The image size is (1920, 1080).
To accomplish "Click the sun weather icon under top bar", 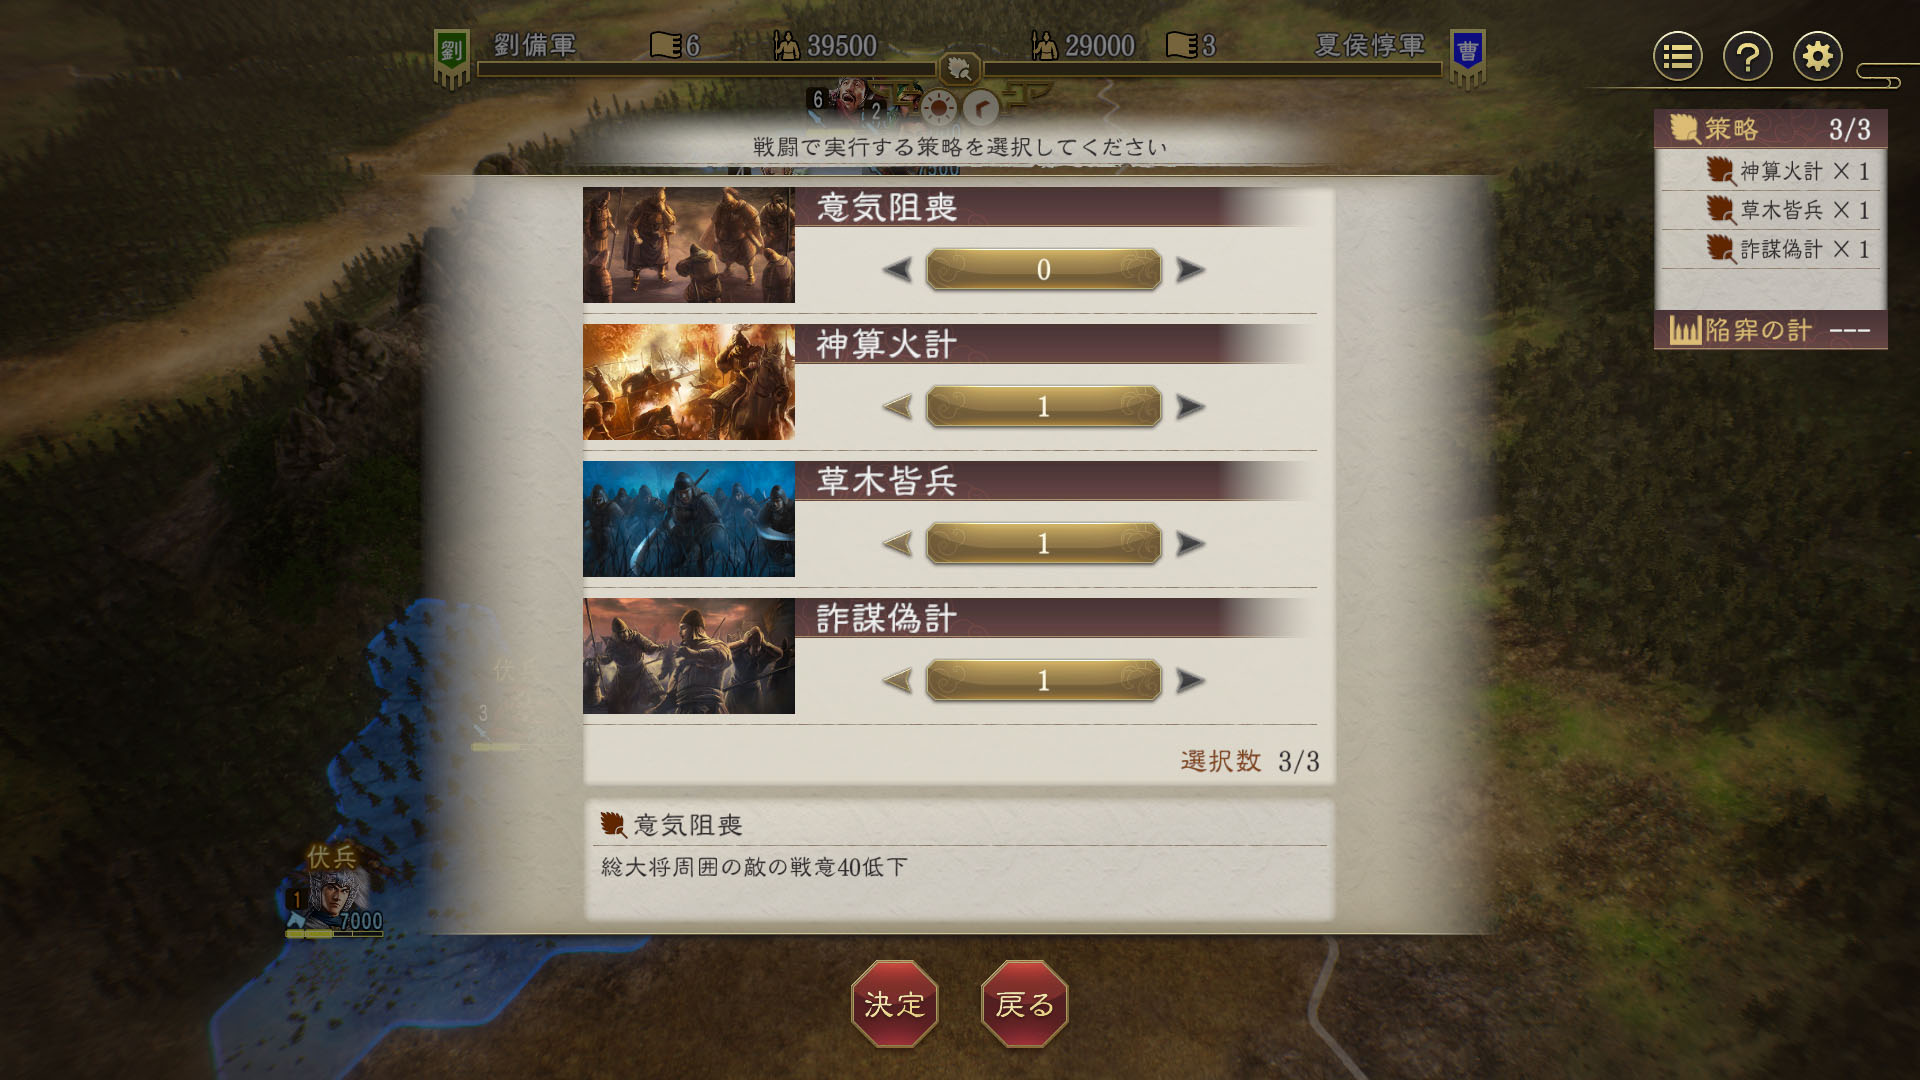I will [939, 108].
